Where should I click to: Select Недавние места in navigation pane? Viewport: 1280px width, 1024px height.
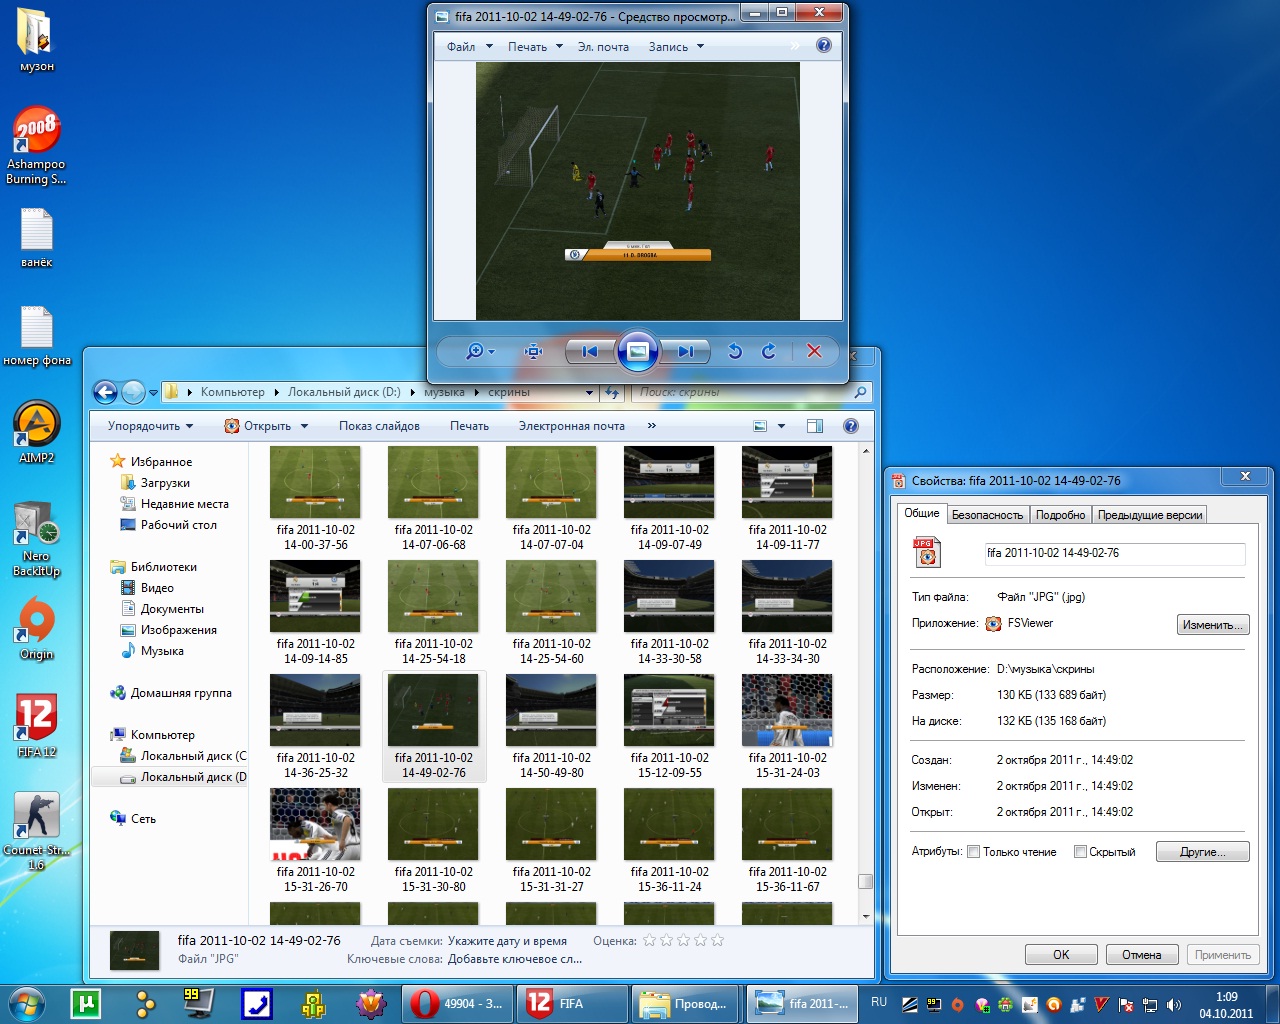[x=185, y=504]
